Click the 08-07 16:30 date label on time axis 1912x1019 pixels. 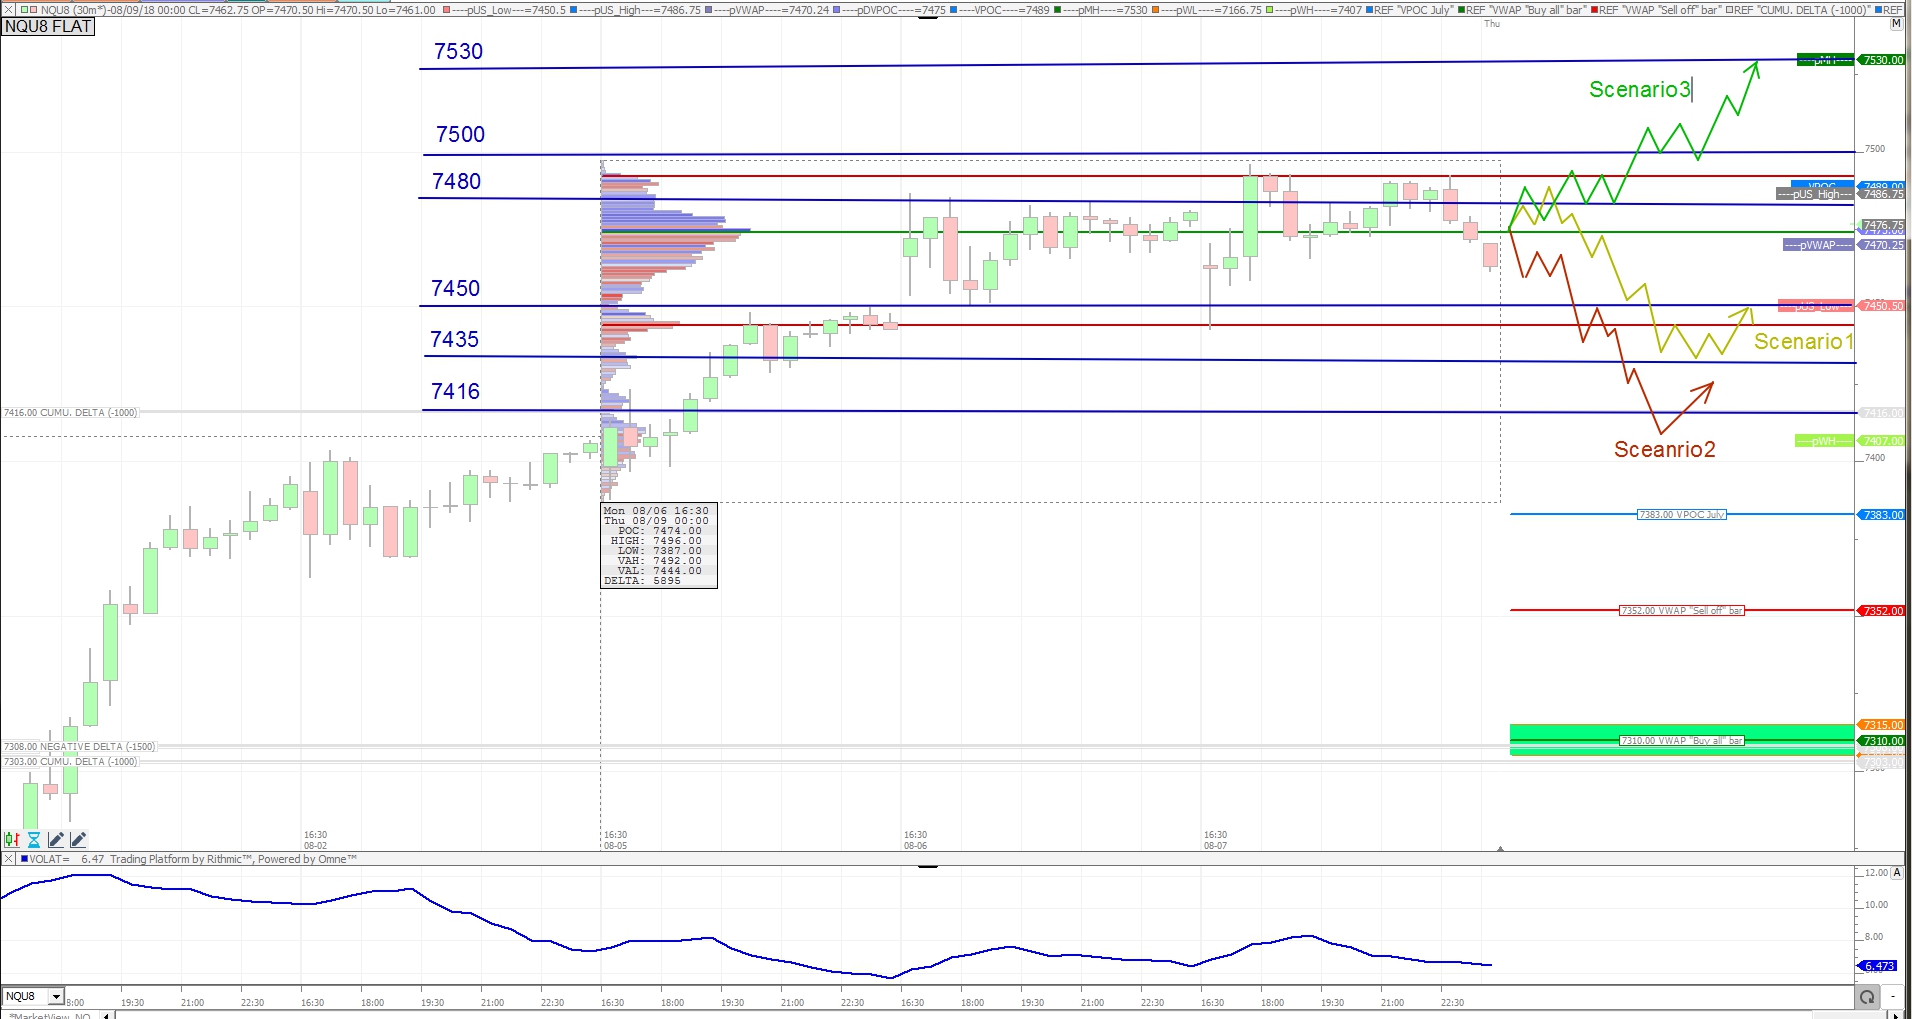tap(1215, 840)
